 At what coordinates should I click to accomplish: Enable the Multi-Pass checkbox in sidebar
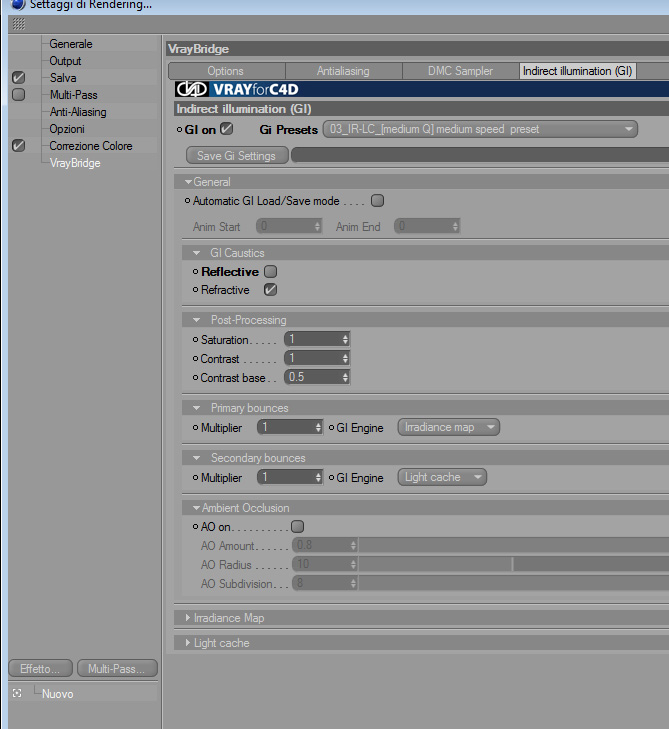(19, 94)
